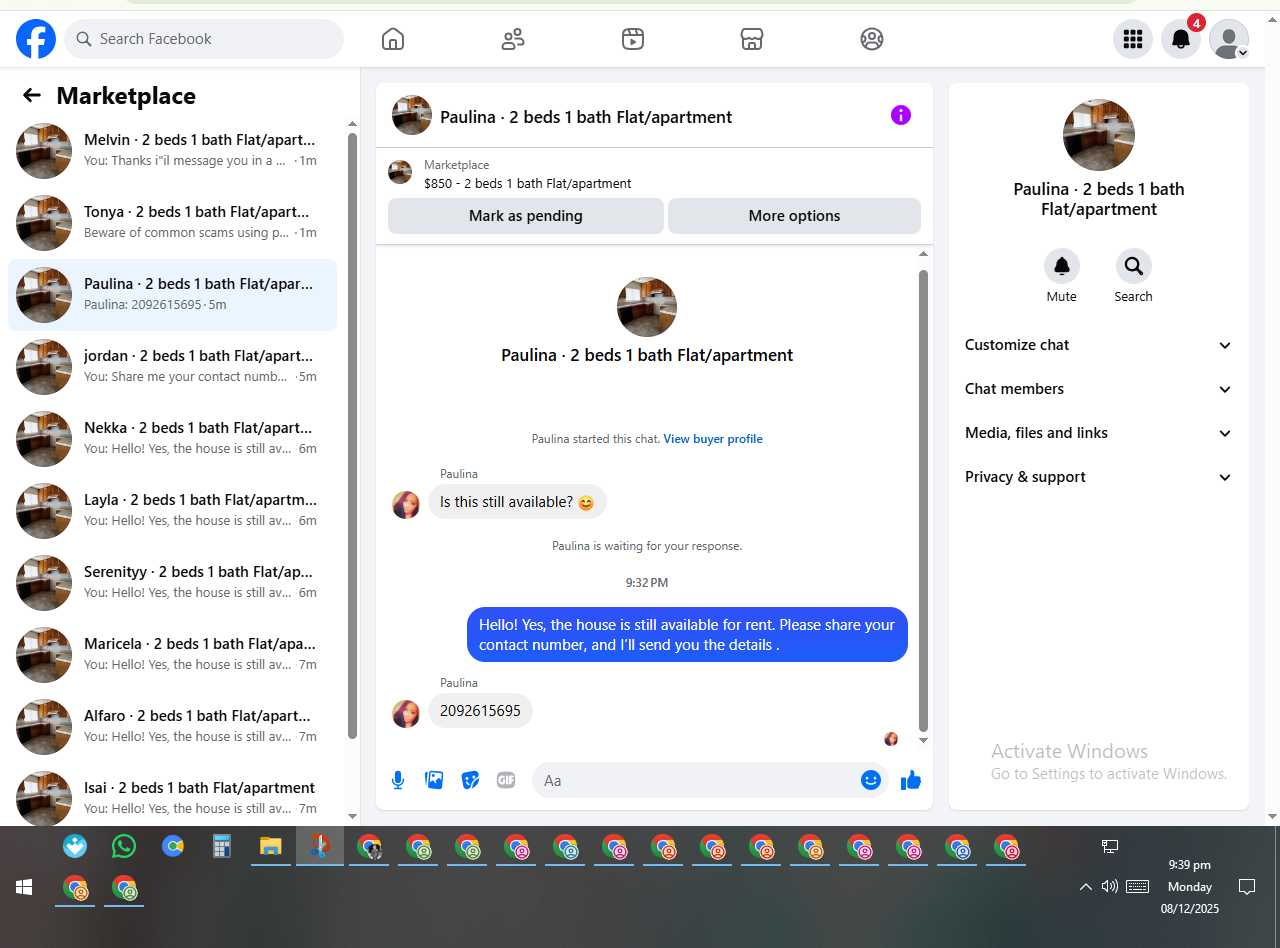The width and height of the screenshot is (1280, 948).
Task: Go back using the arrow beside Marketplace
Action: tap(32, 95)
